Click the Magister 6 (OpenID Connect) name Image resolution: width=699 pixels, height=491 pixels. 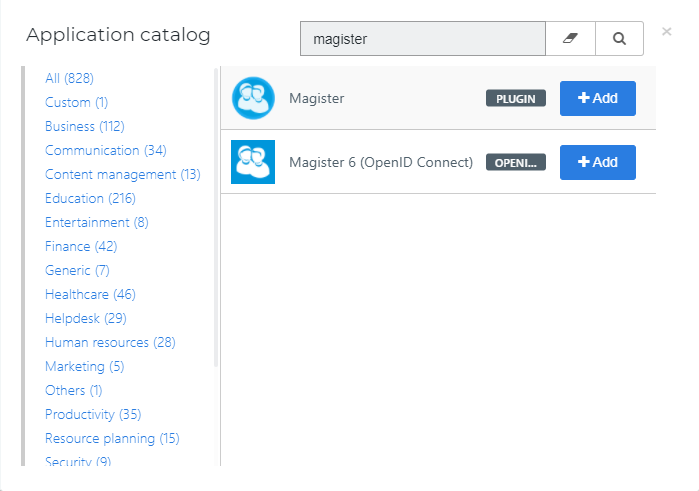381,162
